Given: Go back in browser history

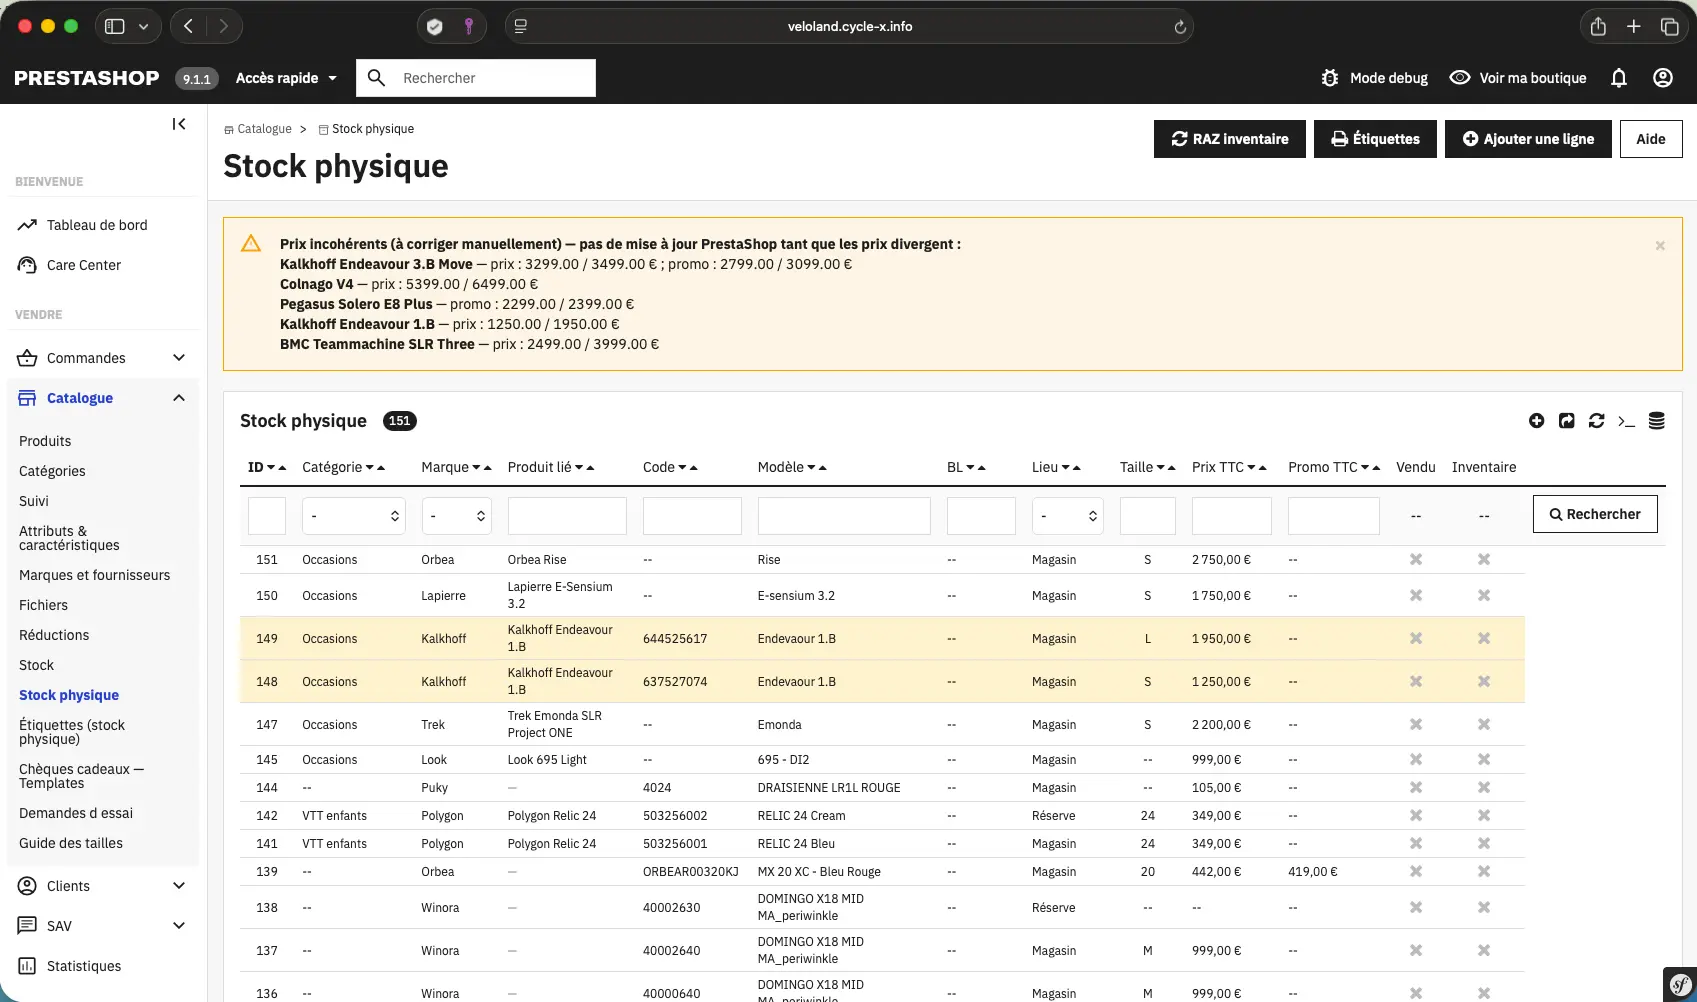Looking at the screenshot, I should (188, 27).
